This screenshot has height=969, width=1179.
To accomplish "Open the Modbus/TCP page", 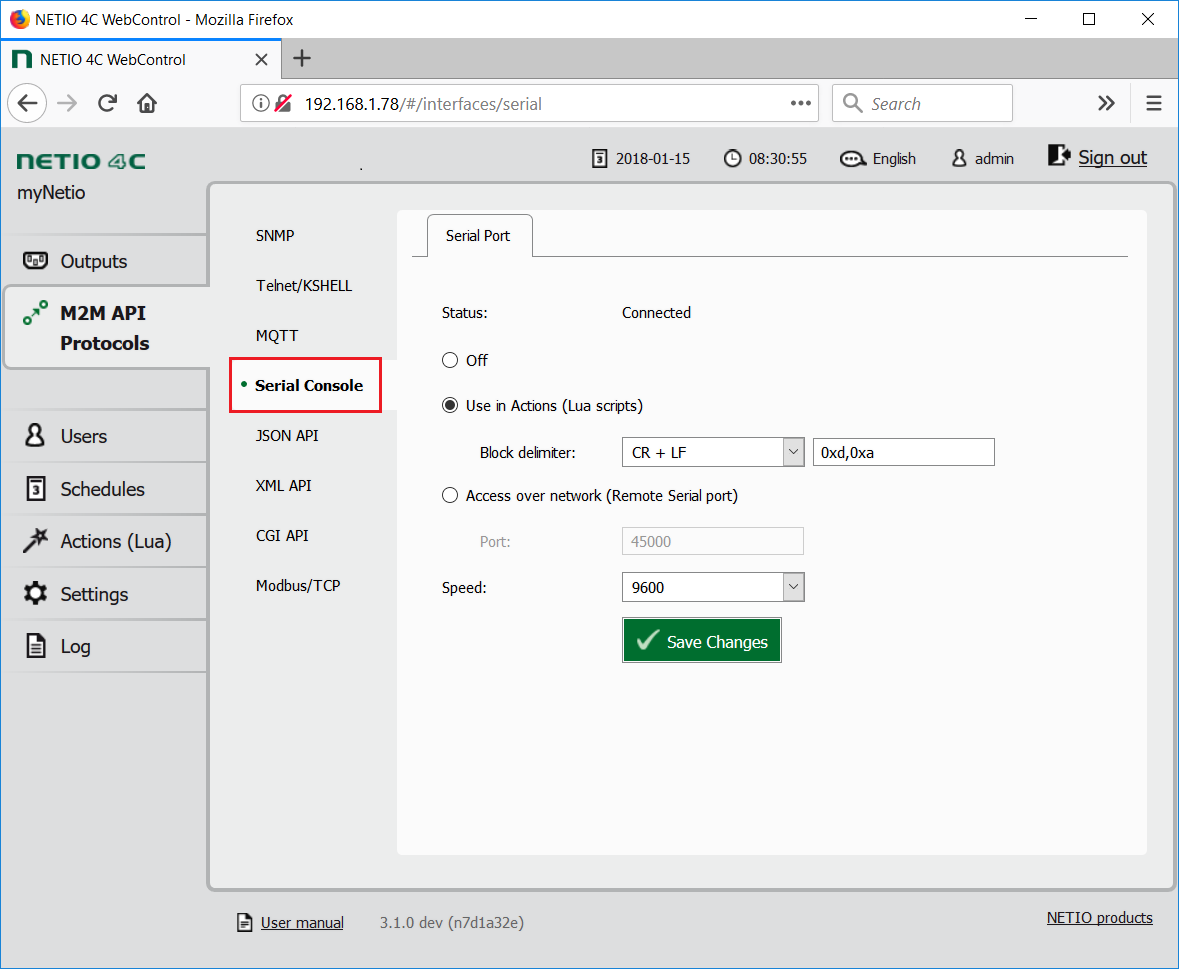I will (298, 586).
